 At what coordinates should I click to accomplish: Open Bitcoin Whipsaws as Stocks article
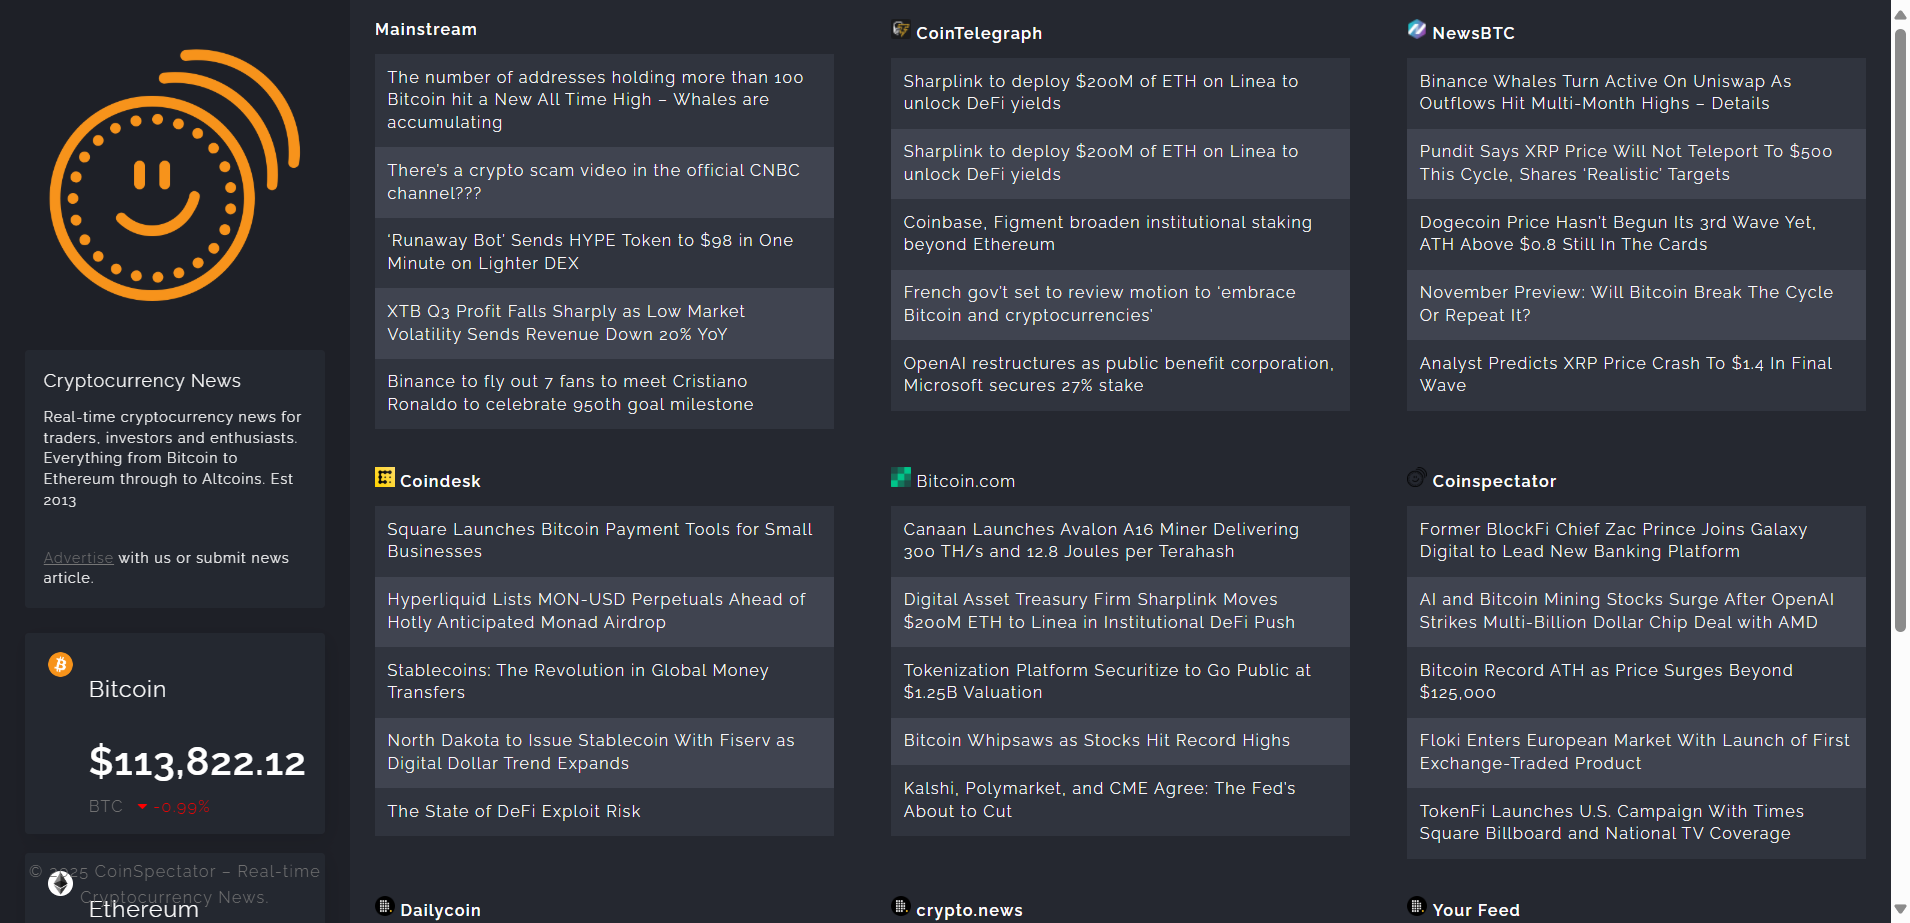click(1096, 741)
